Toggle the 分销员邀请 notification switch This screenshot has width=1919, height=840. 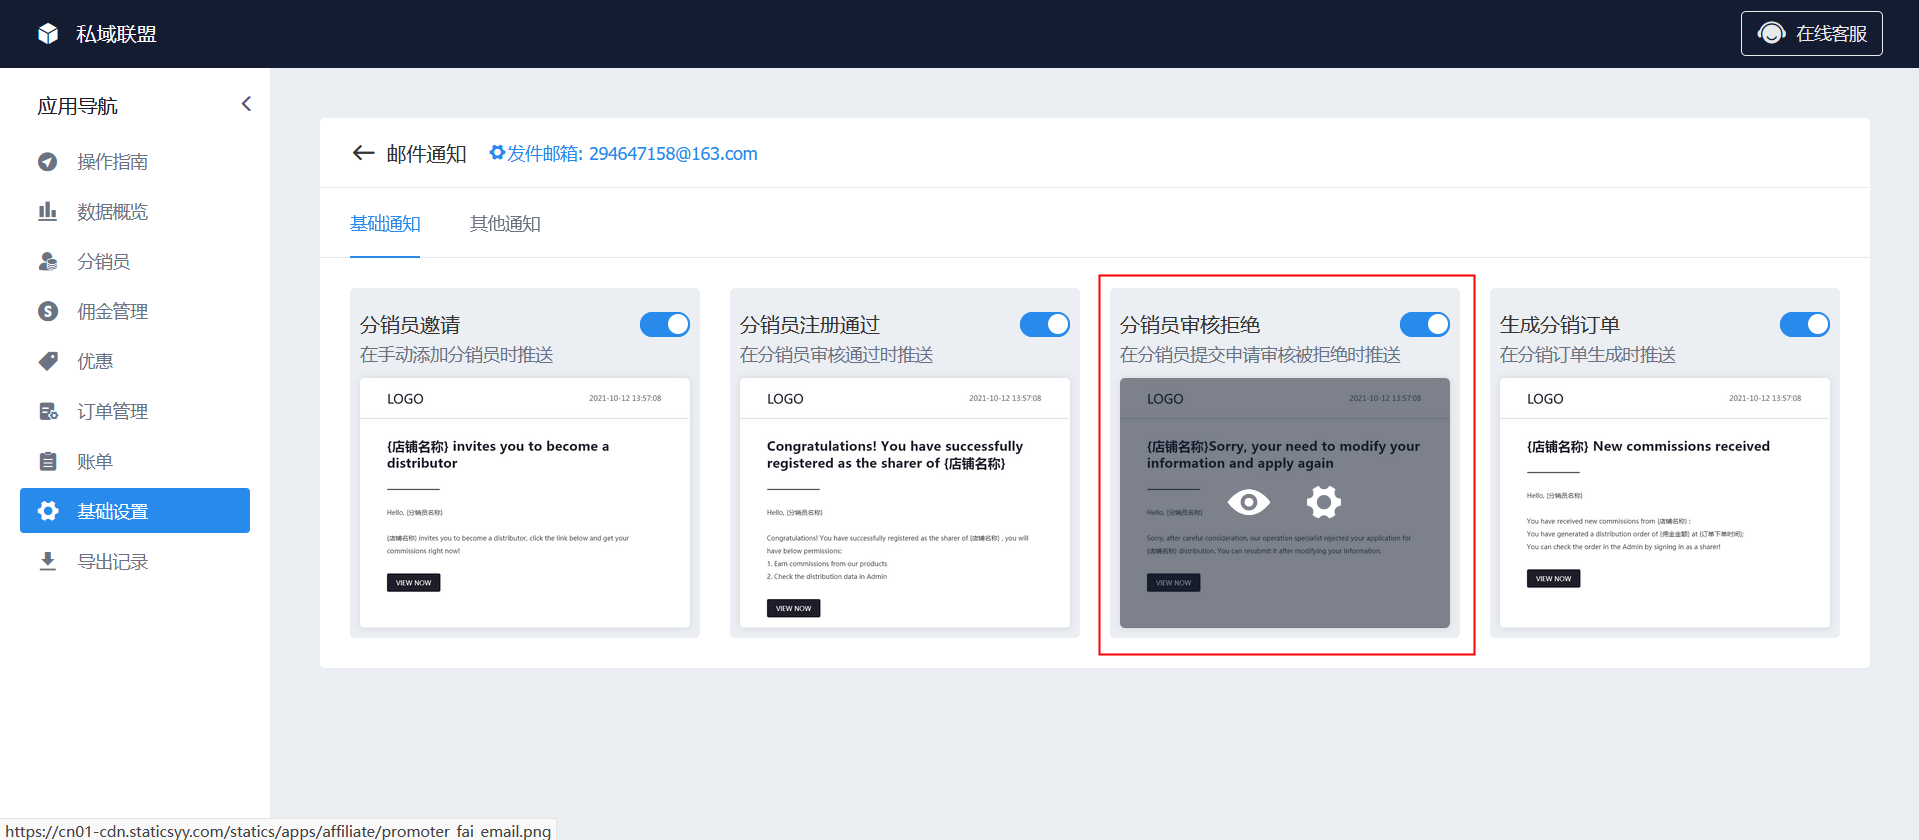(665, 324)
